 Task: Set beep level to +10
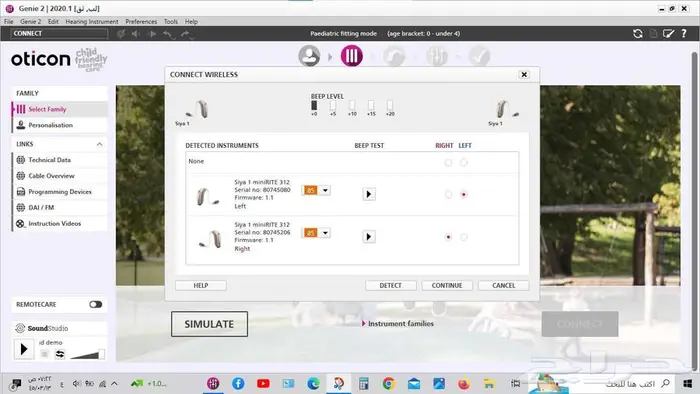[x=352, y=105]
